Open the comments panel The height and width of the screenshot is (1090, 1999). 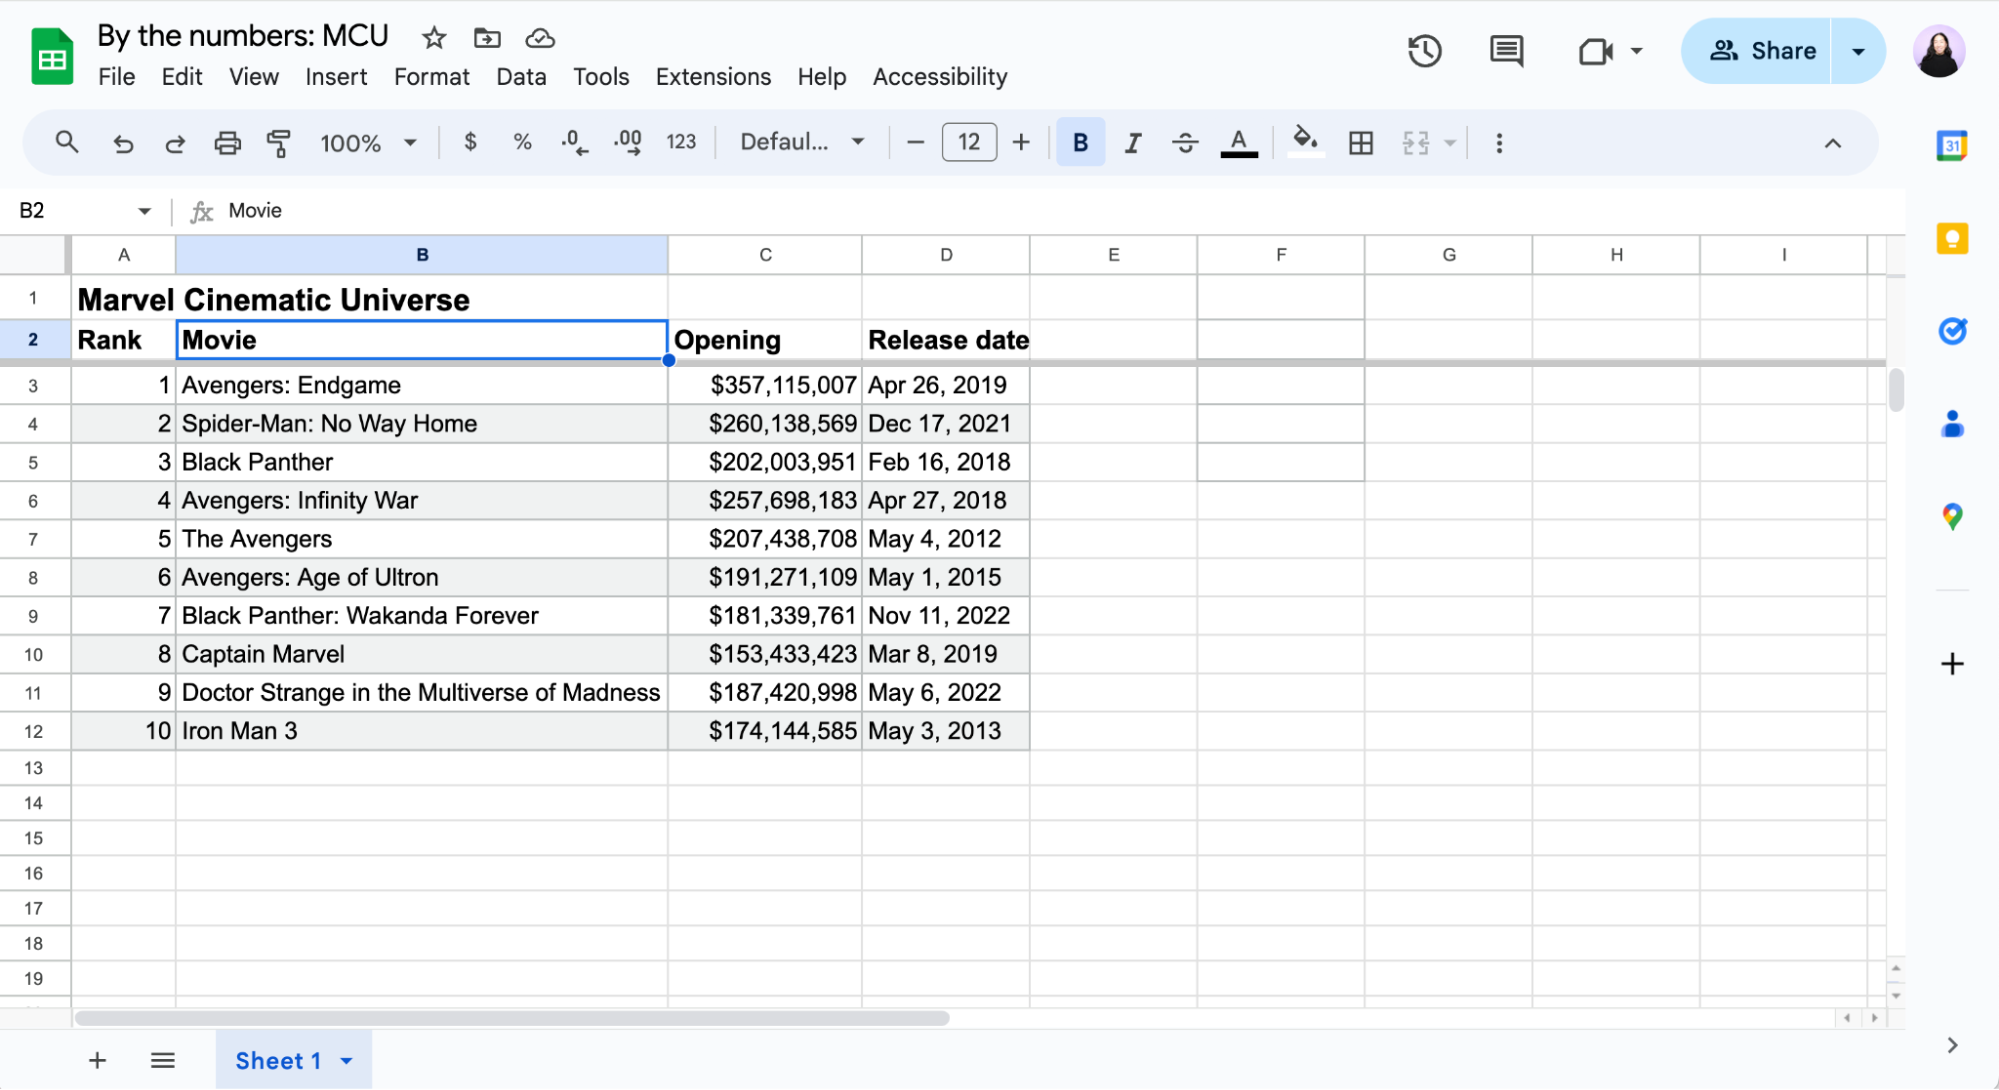(1505, 50)
